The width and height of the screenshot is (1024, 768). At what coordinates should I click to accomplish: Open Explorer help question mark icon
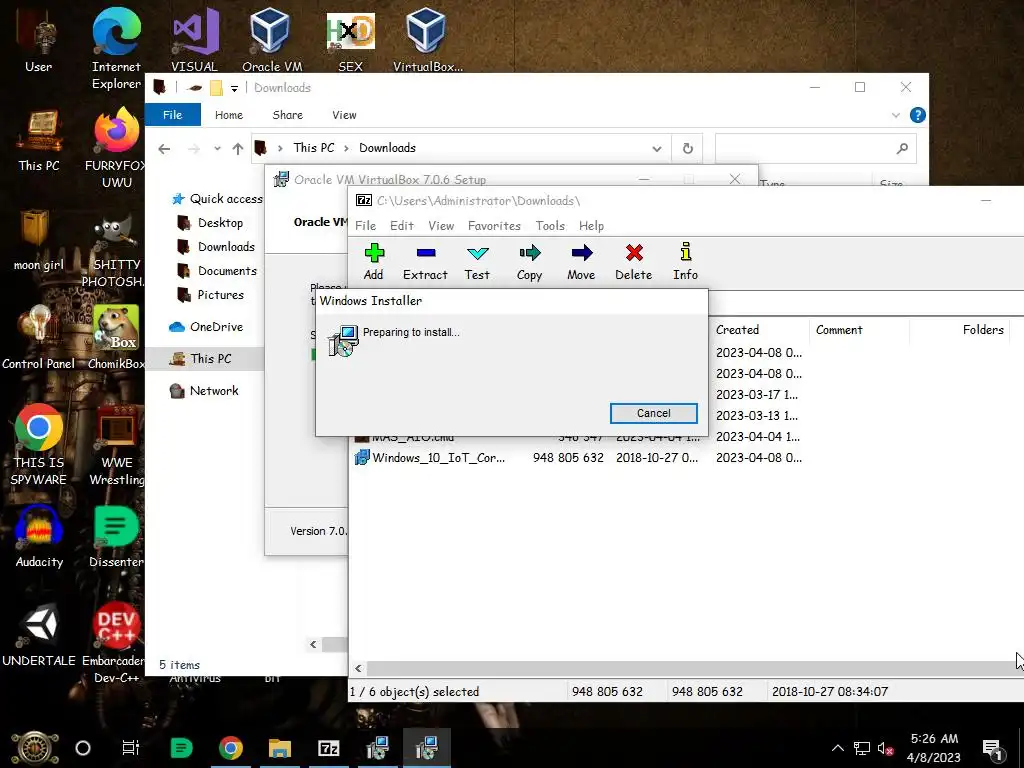[x=918, y=116]
